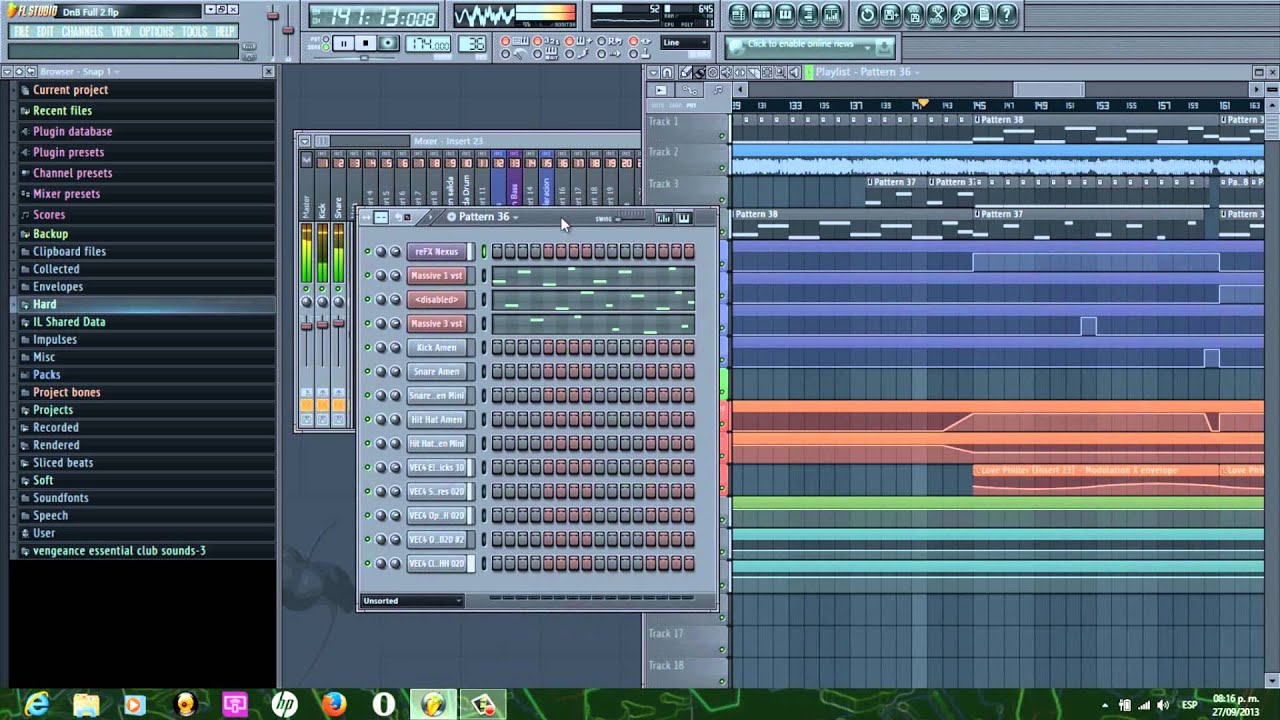Open the Unsorted channel filter dropdown
This screenshot has width=1280, height=720.
pos(412,601)
